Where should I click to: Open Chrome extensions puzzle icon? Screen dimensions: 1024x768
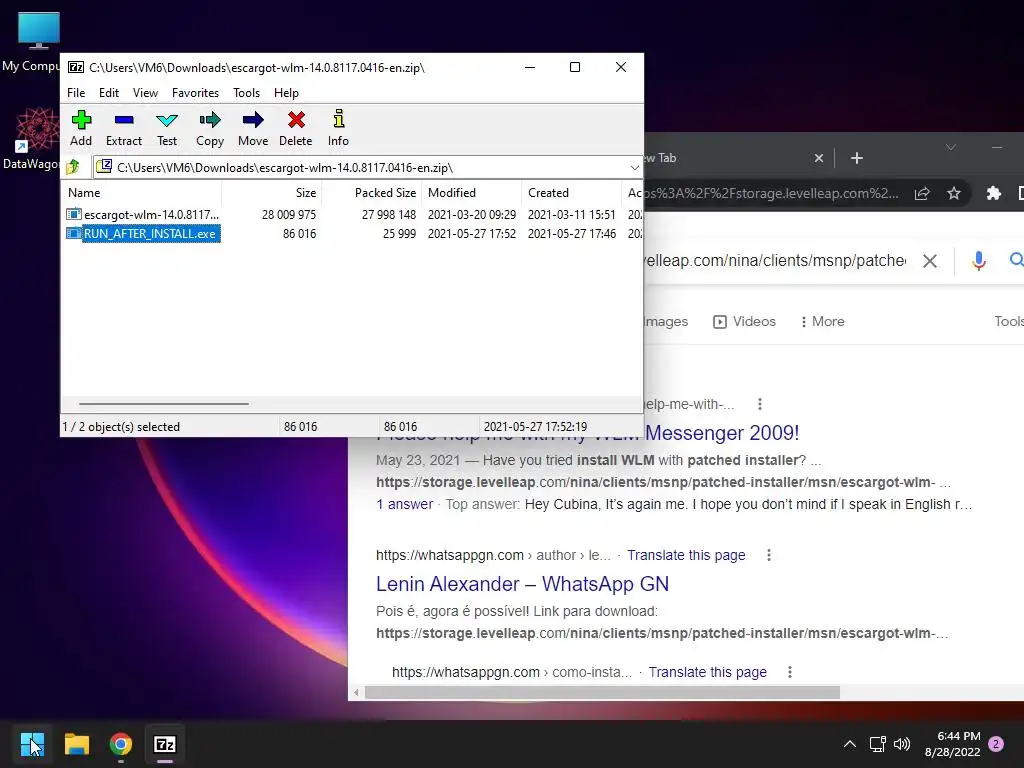point(993,193)
